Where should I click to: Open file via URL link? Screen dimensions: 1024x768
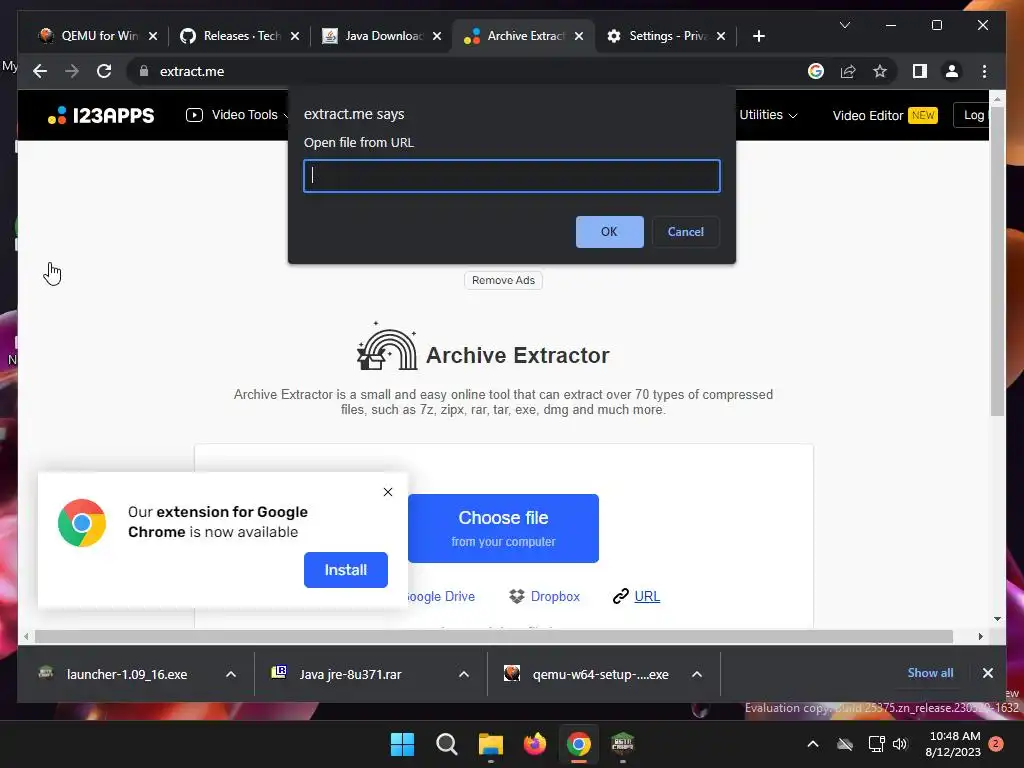647,596
